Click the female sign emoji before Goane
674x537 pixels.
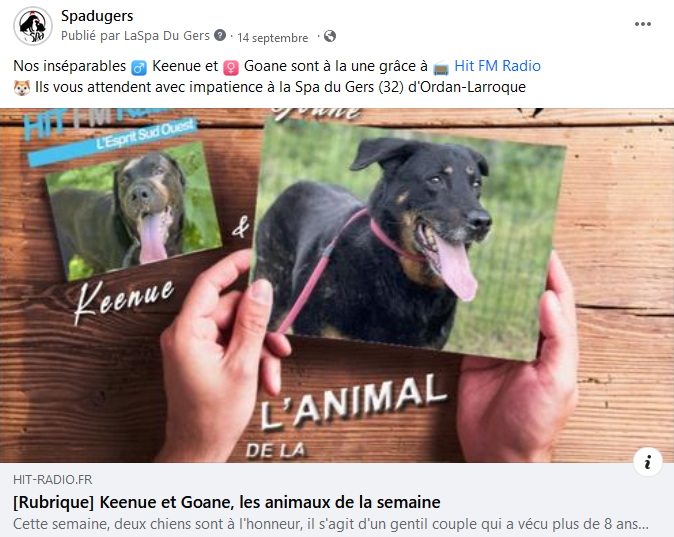click(x=231, y=68)
